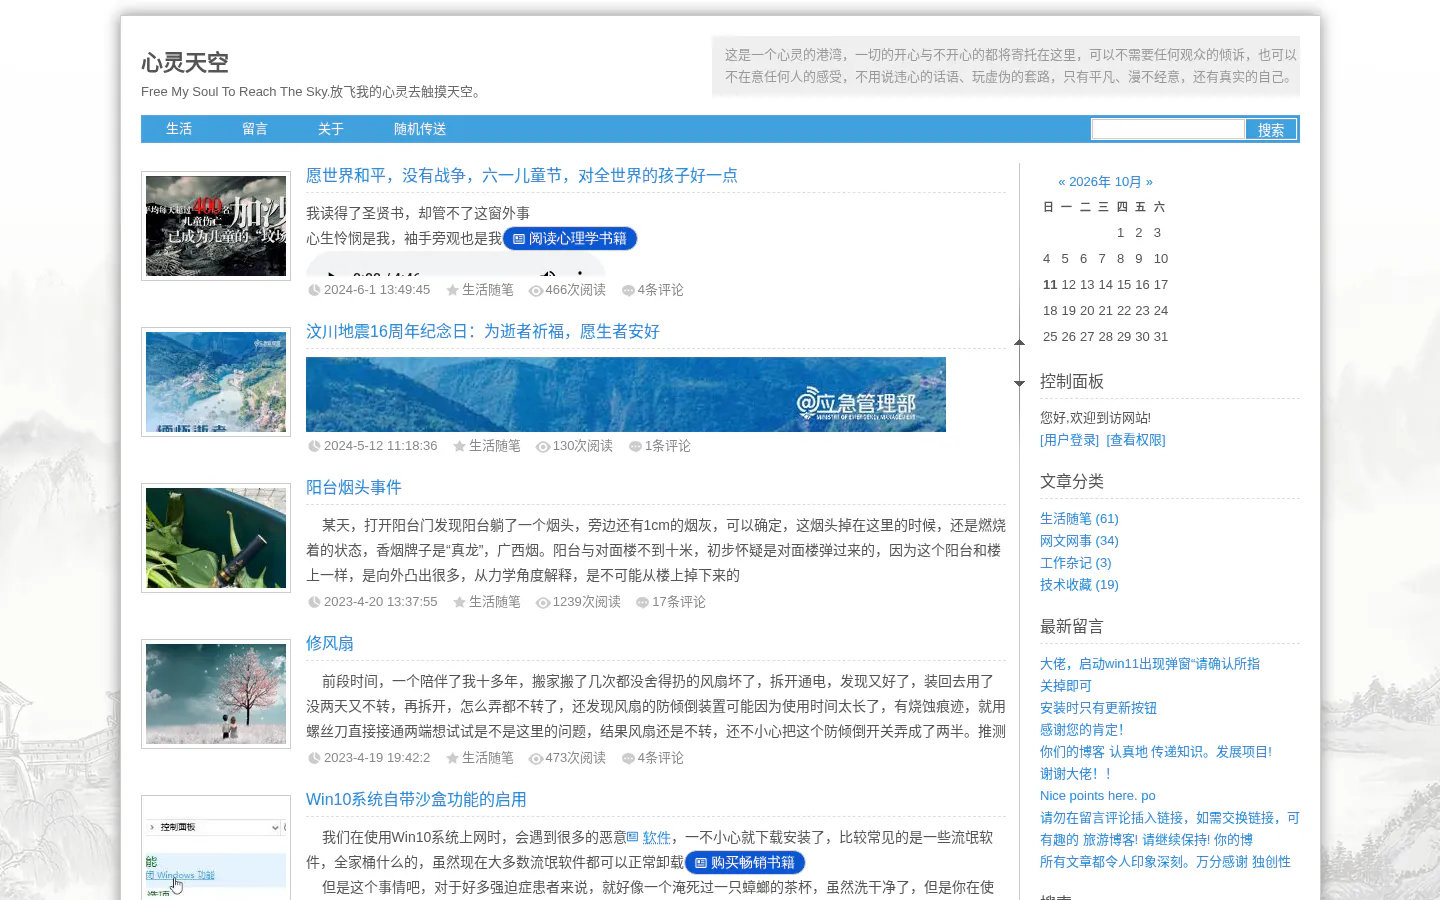Open thumbnail of the 汶川地震 post
This screenshot has width=1440, height=900.
216,382
